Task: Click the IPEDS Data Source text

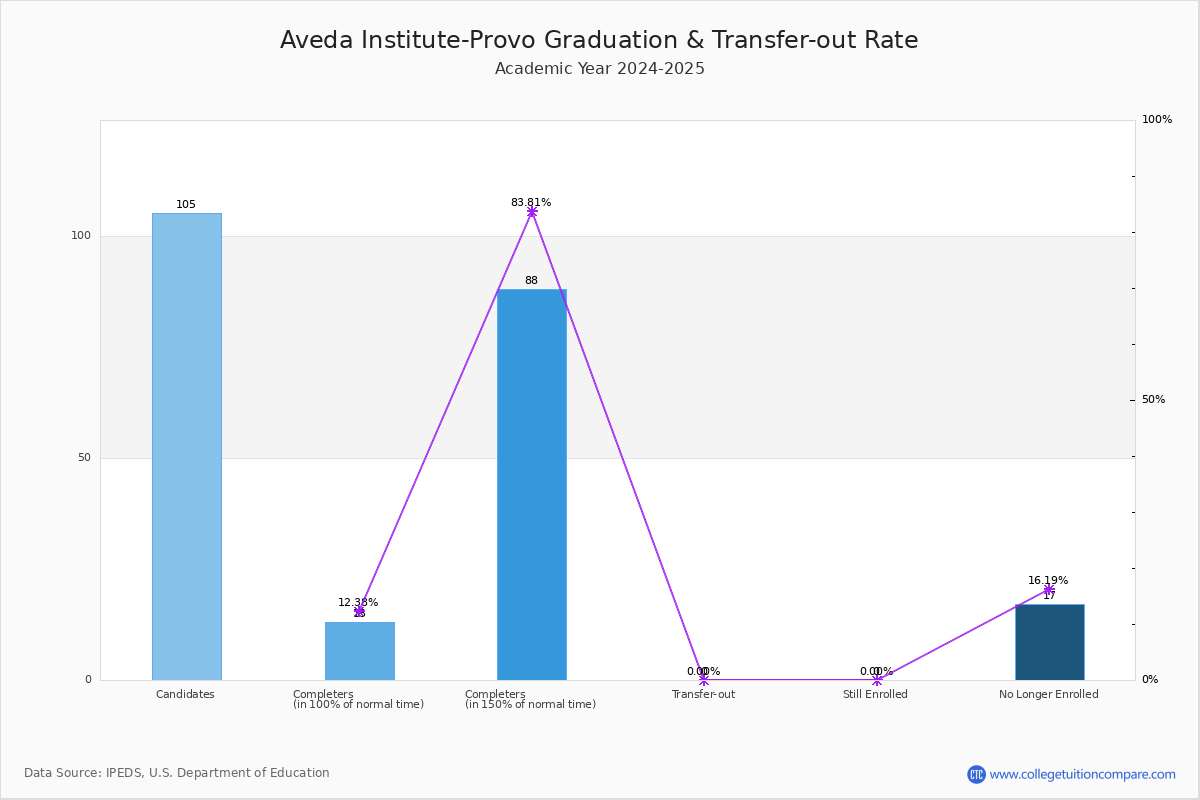Action: tap(177, 773)
